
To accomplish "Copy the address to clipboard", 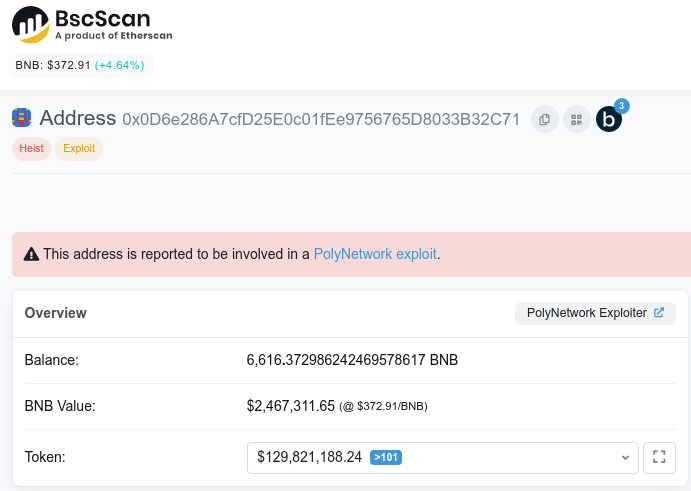I will click(x=544, y=119).
